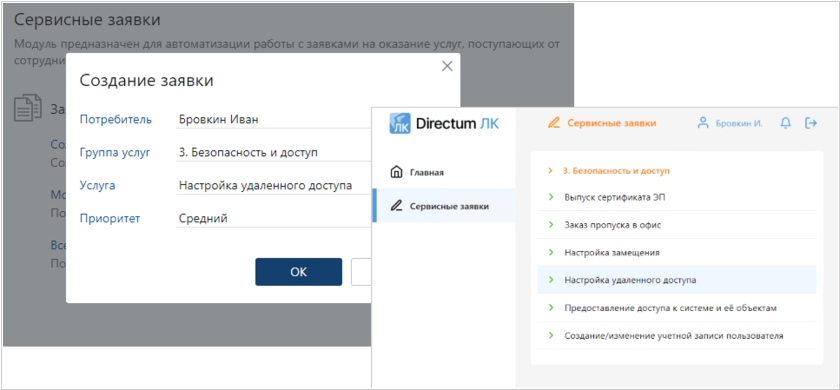This screenshot has width=840, height=390.
Task: Click the Directum ЛК logo icon
Action: (x=400, y=123)
